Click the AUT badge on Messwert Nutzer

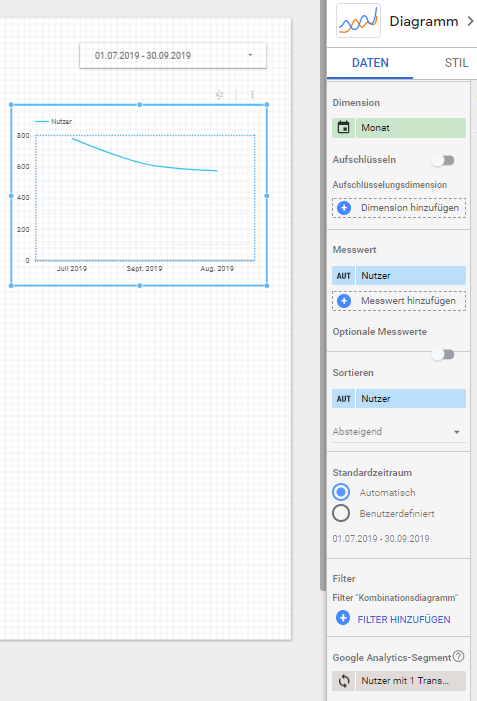[343, 276]
